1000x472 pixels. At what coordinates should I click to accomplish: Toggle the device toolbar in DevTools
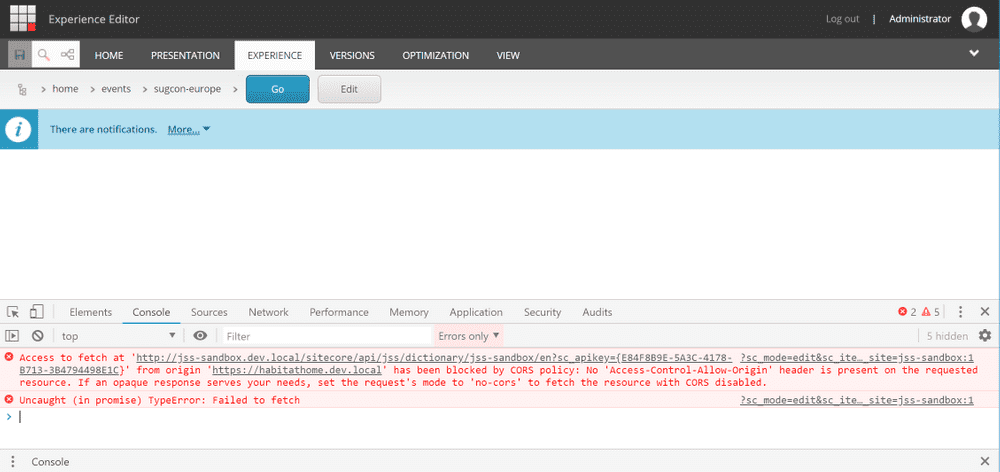coord(36,312)
